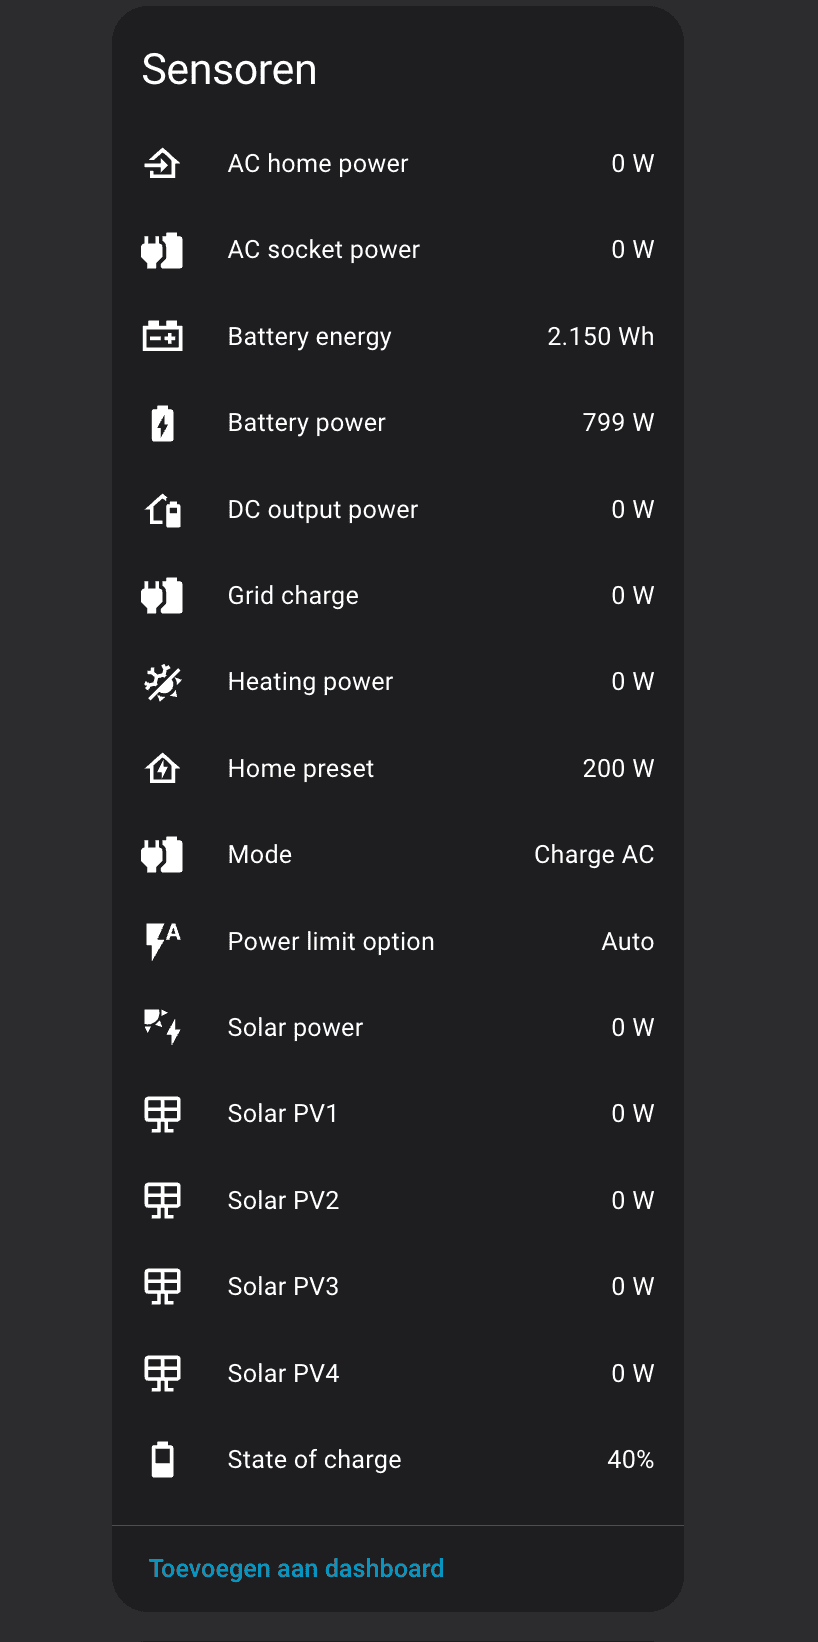Viewport: 818px width, 1642px height.
Task: Click the Grid charge plug icon
Action: (162, 596)
